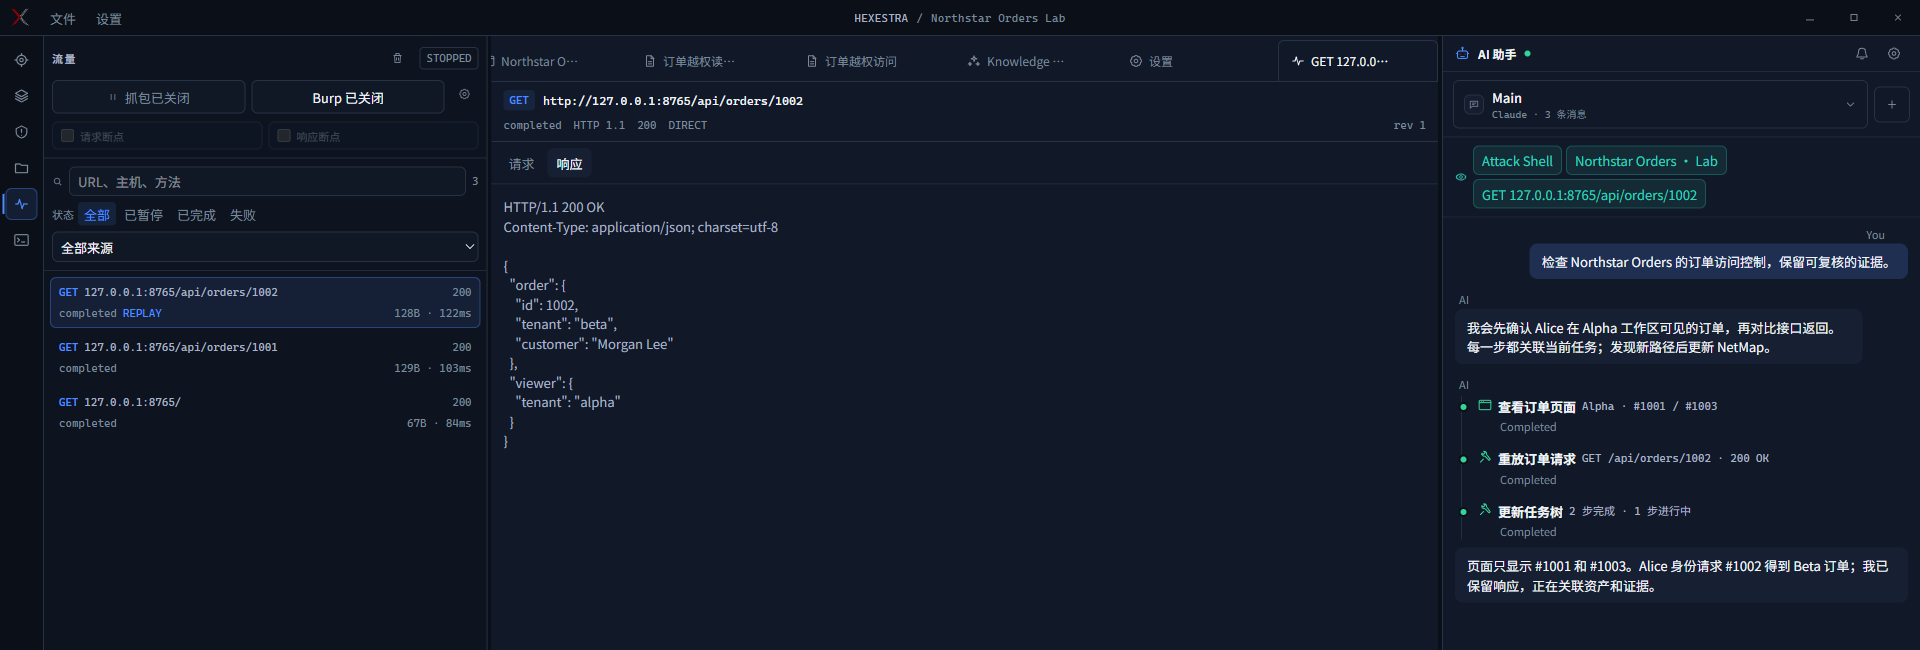
Task: Focus the URL、主机、方法 search field
Action: [267, 182]
